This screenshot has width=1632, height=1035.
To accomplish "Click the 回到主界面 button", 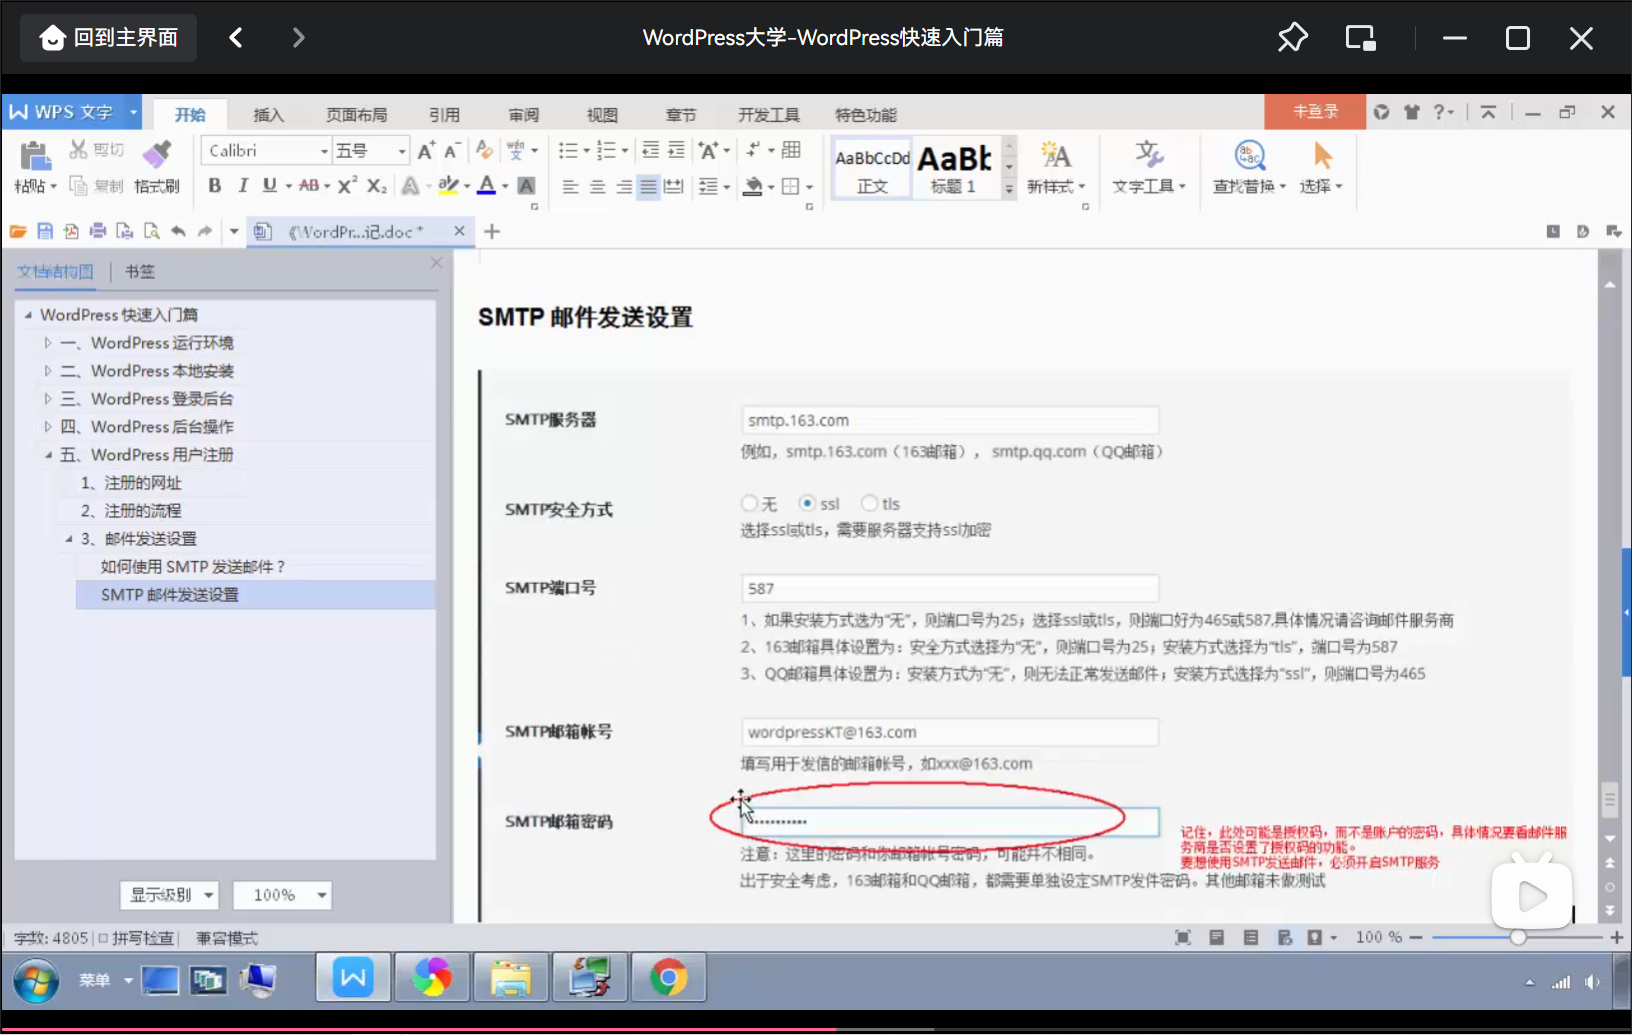I will [x=108, y=38].
